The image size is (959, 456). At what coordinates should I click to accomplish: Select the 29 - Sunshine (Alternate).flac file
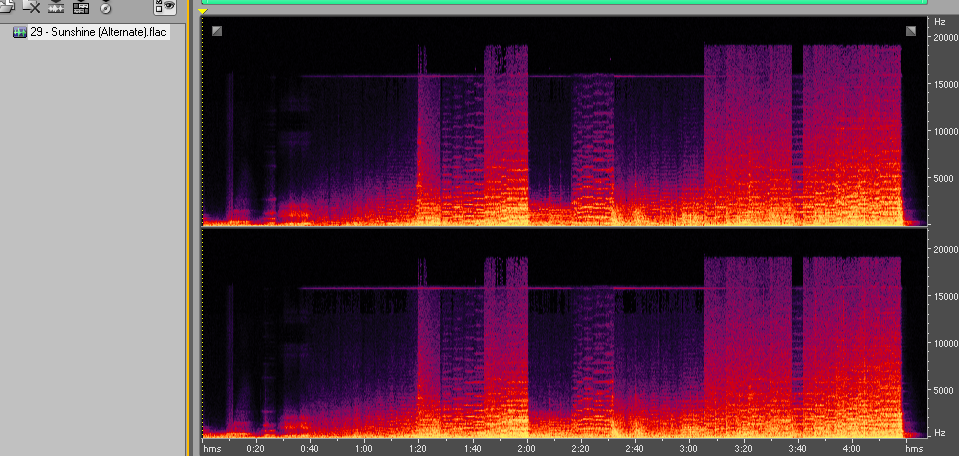(99, 32)
